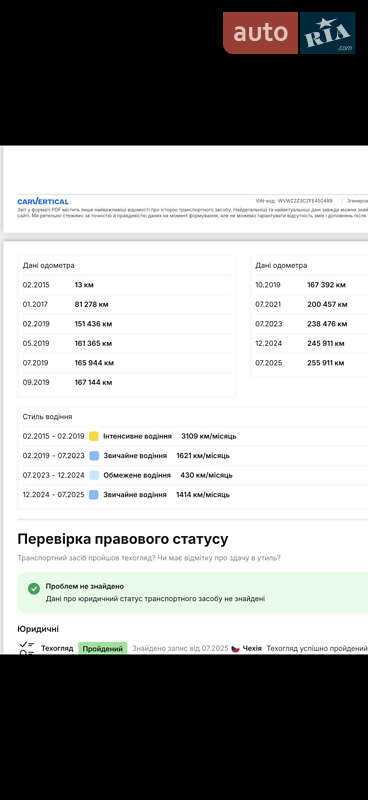Viewport: 368px width, 800px height.
Task: Click the date 01.2017 in odometer table
Action: 35,304
